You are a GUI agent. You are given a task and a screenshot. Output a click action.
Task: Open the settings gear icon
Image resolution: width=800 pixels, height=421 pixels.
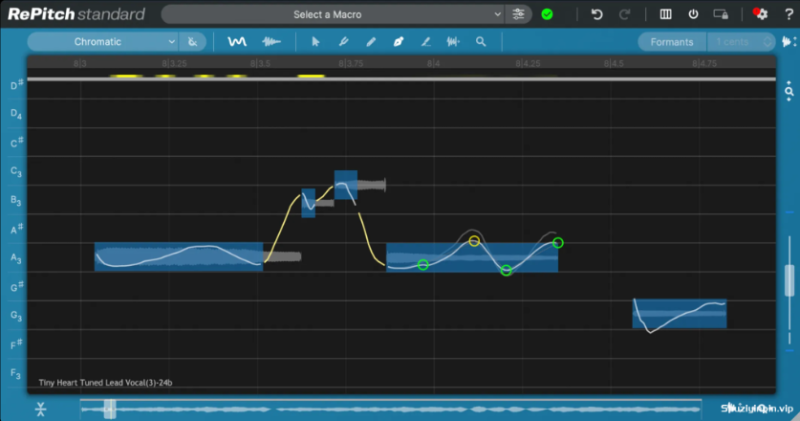click(x=760, y=14)
